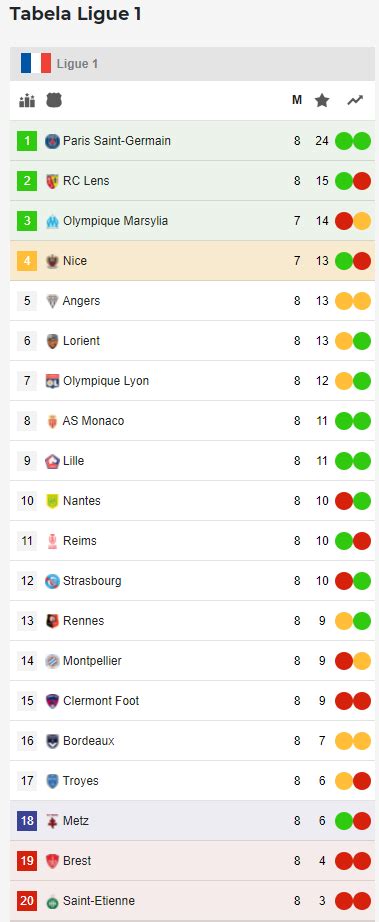Click the Saint-Etienne green crest

click(x=52, y=901)
